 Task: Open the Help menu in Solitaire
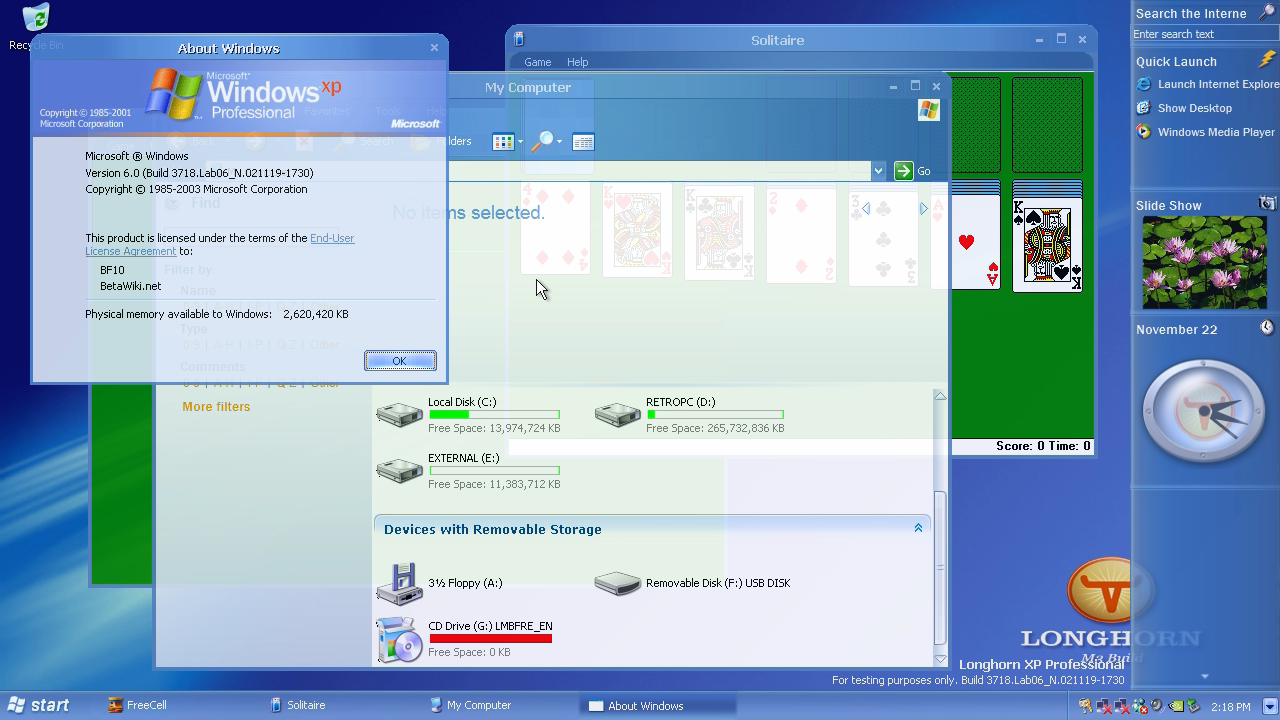(x=577, y=62)
